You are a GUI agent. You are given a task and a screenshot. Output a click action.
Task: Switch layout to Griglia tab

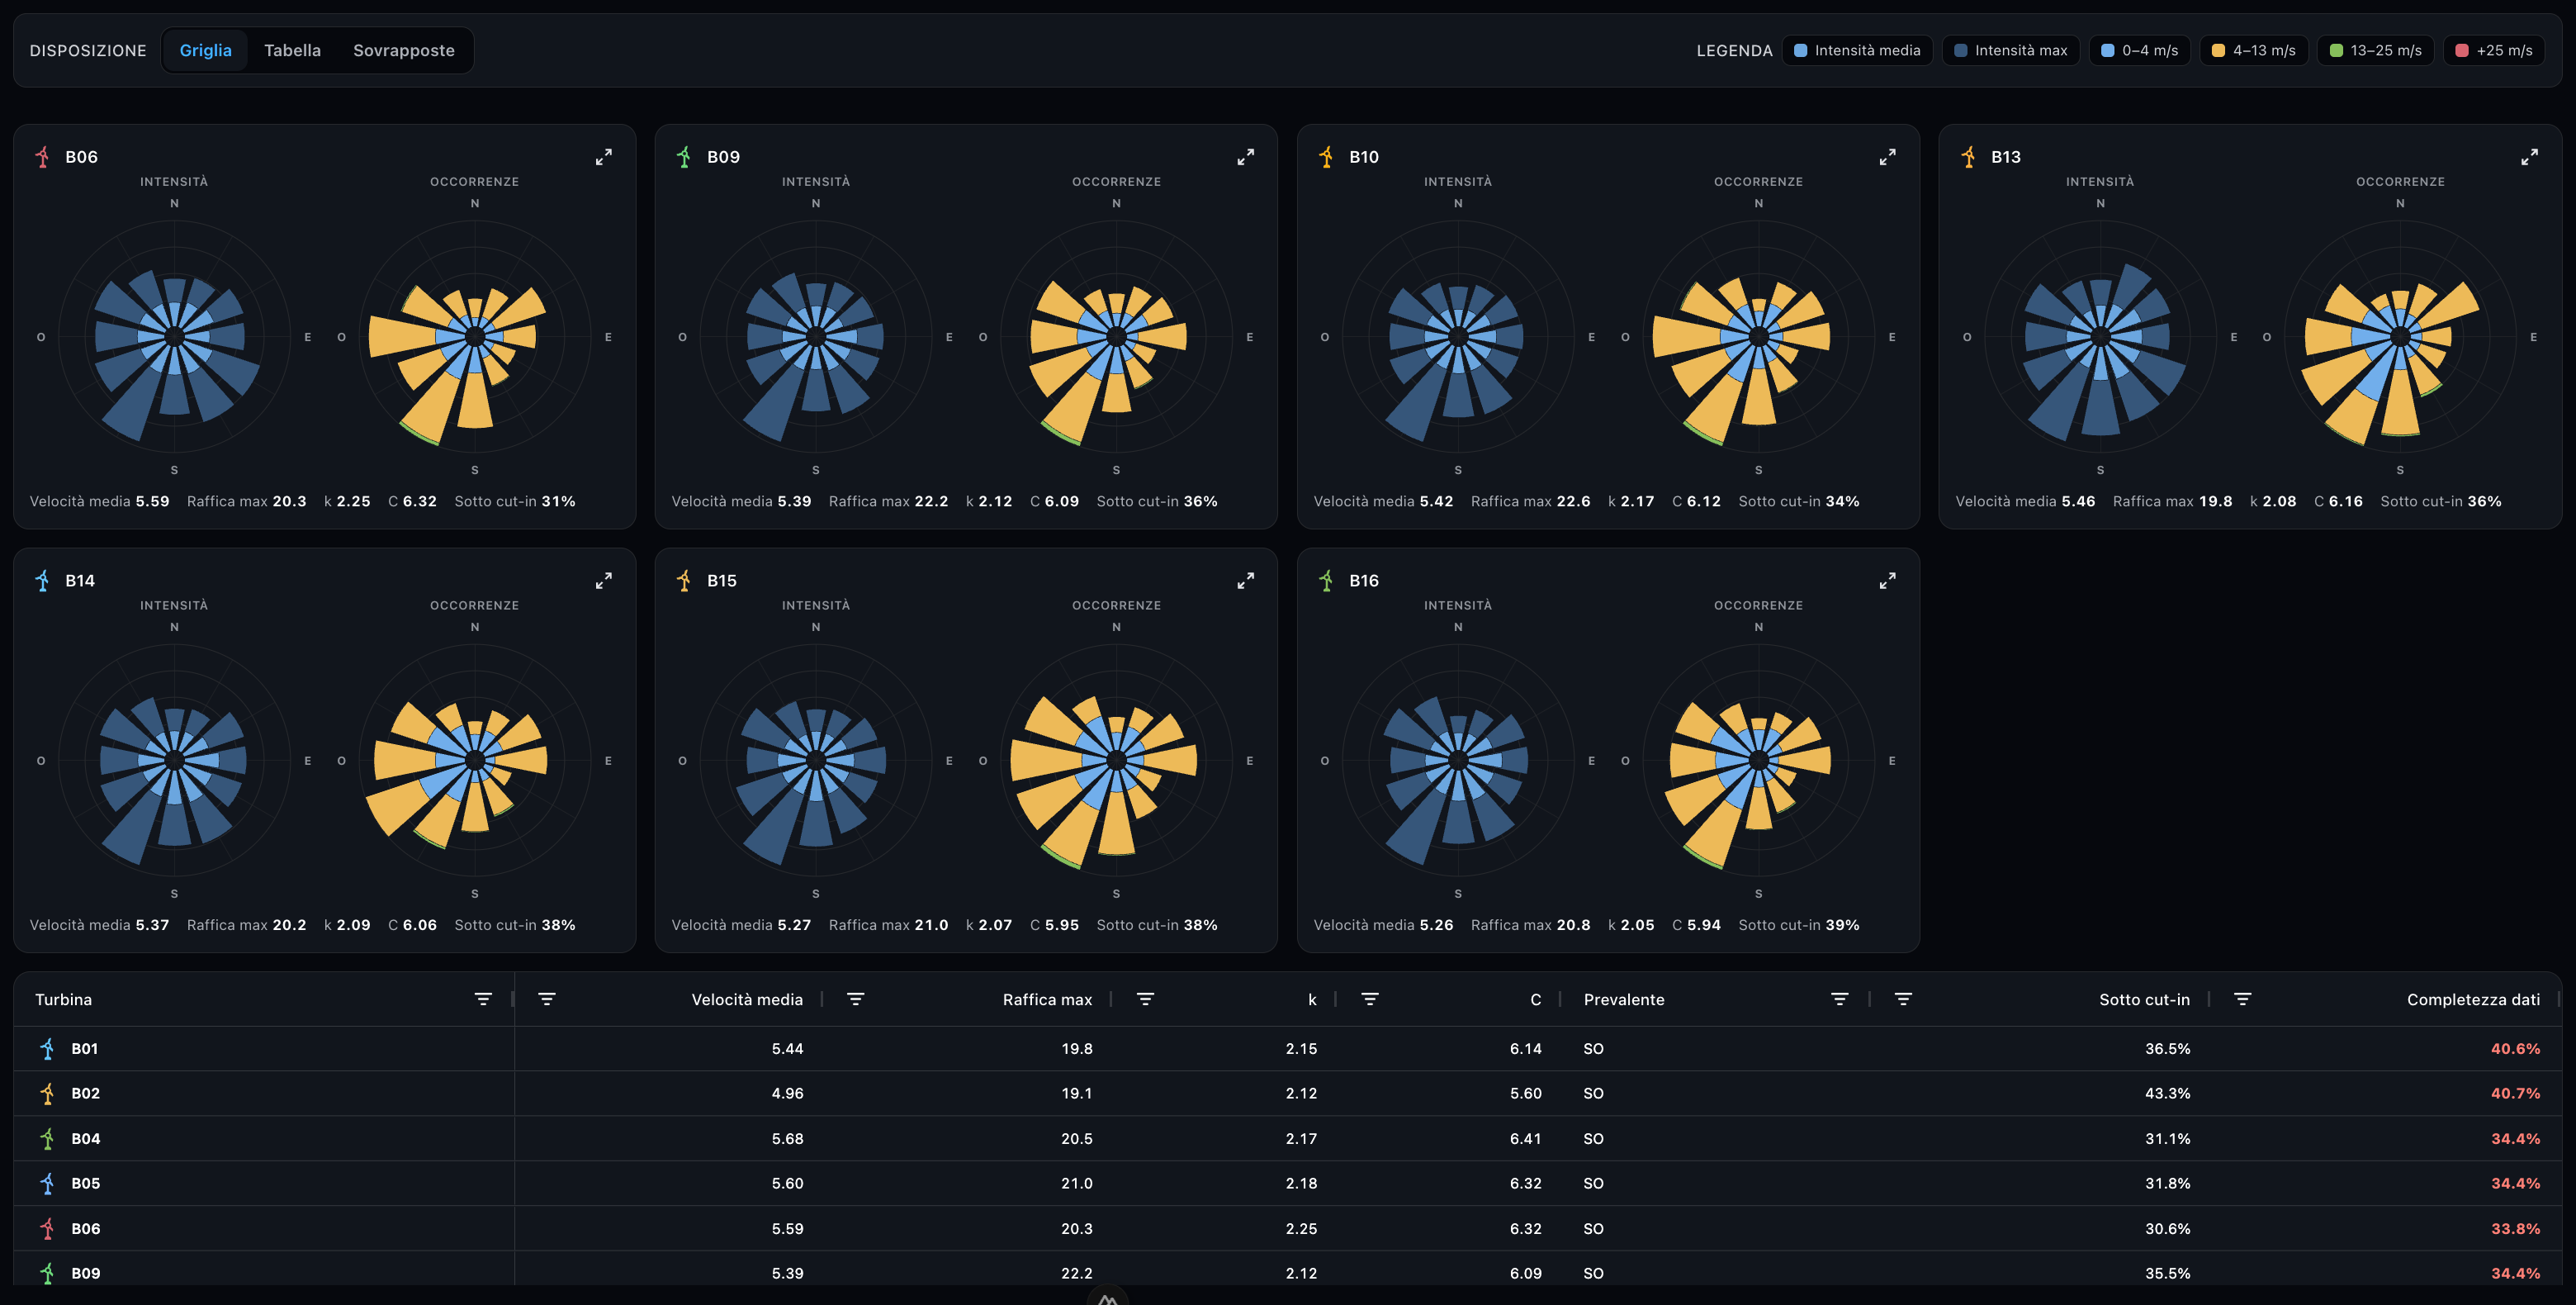(205, 51)
